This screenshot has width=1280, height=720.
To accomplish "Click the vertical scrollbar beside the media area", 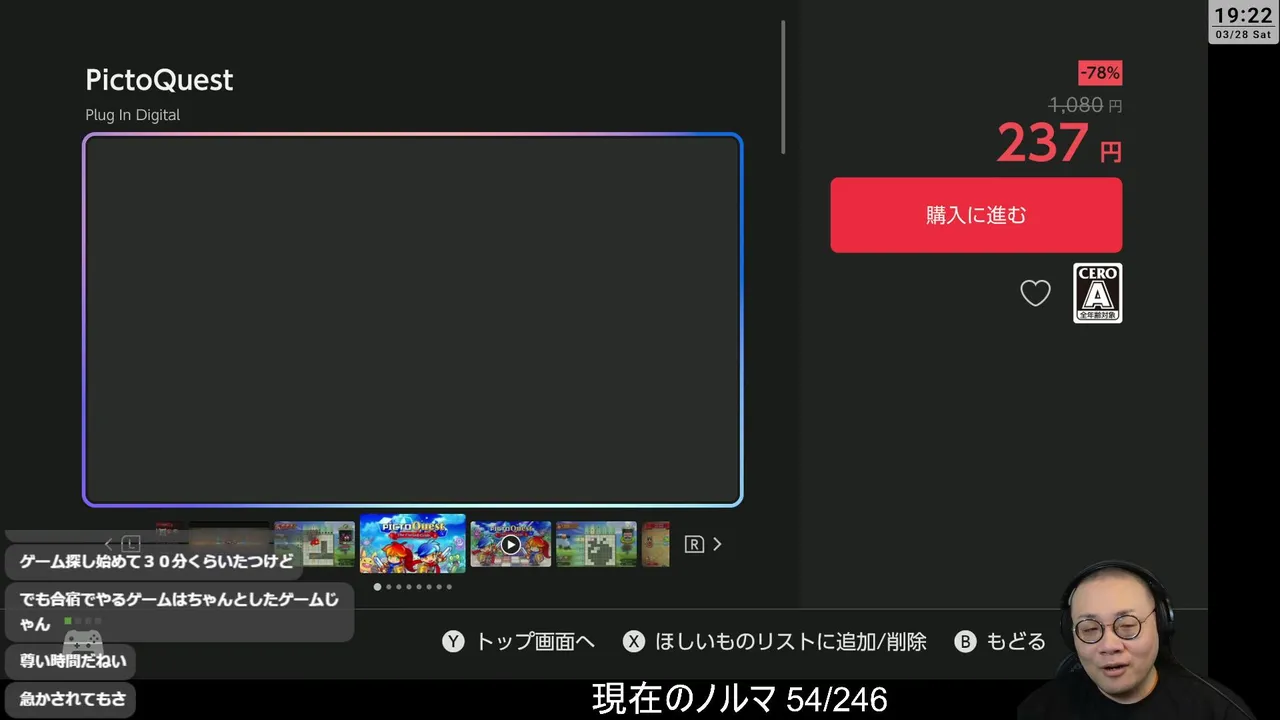I will coord(783,87).
